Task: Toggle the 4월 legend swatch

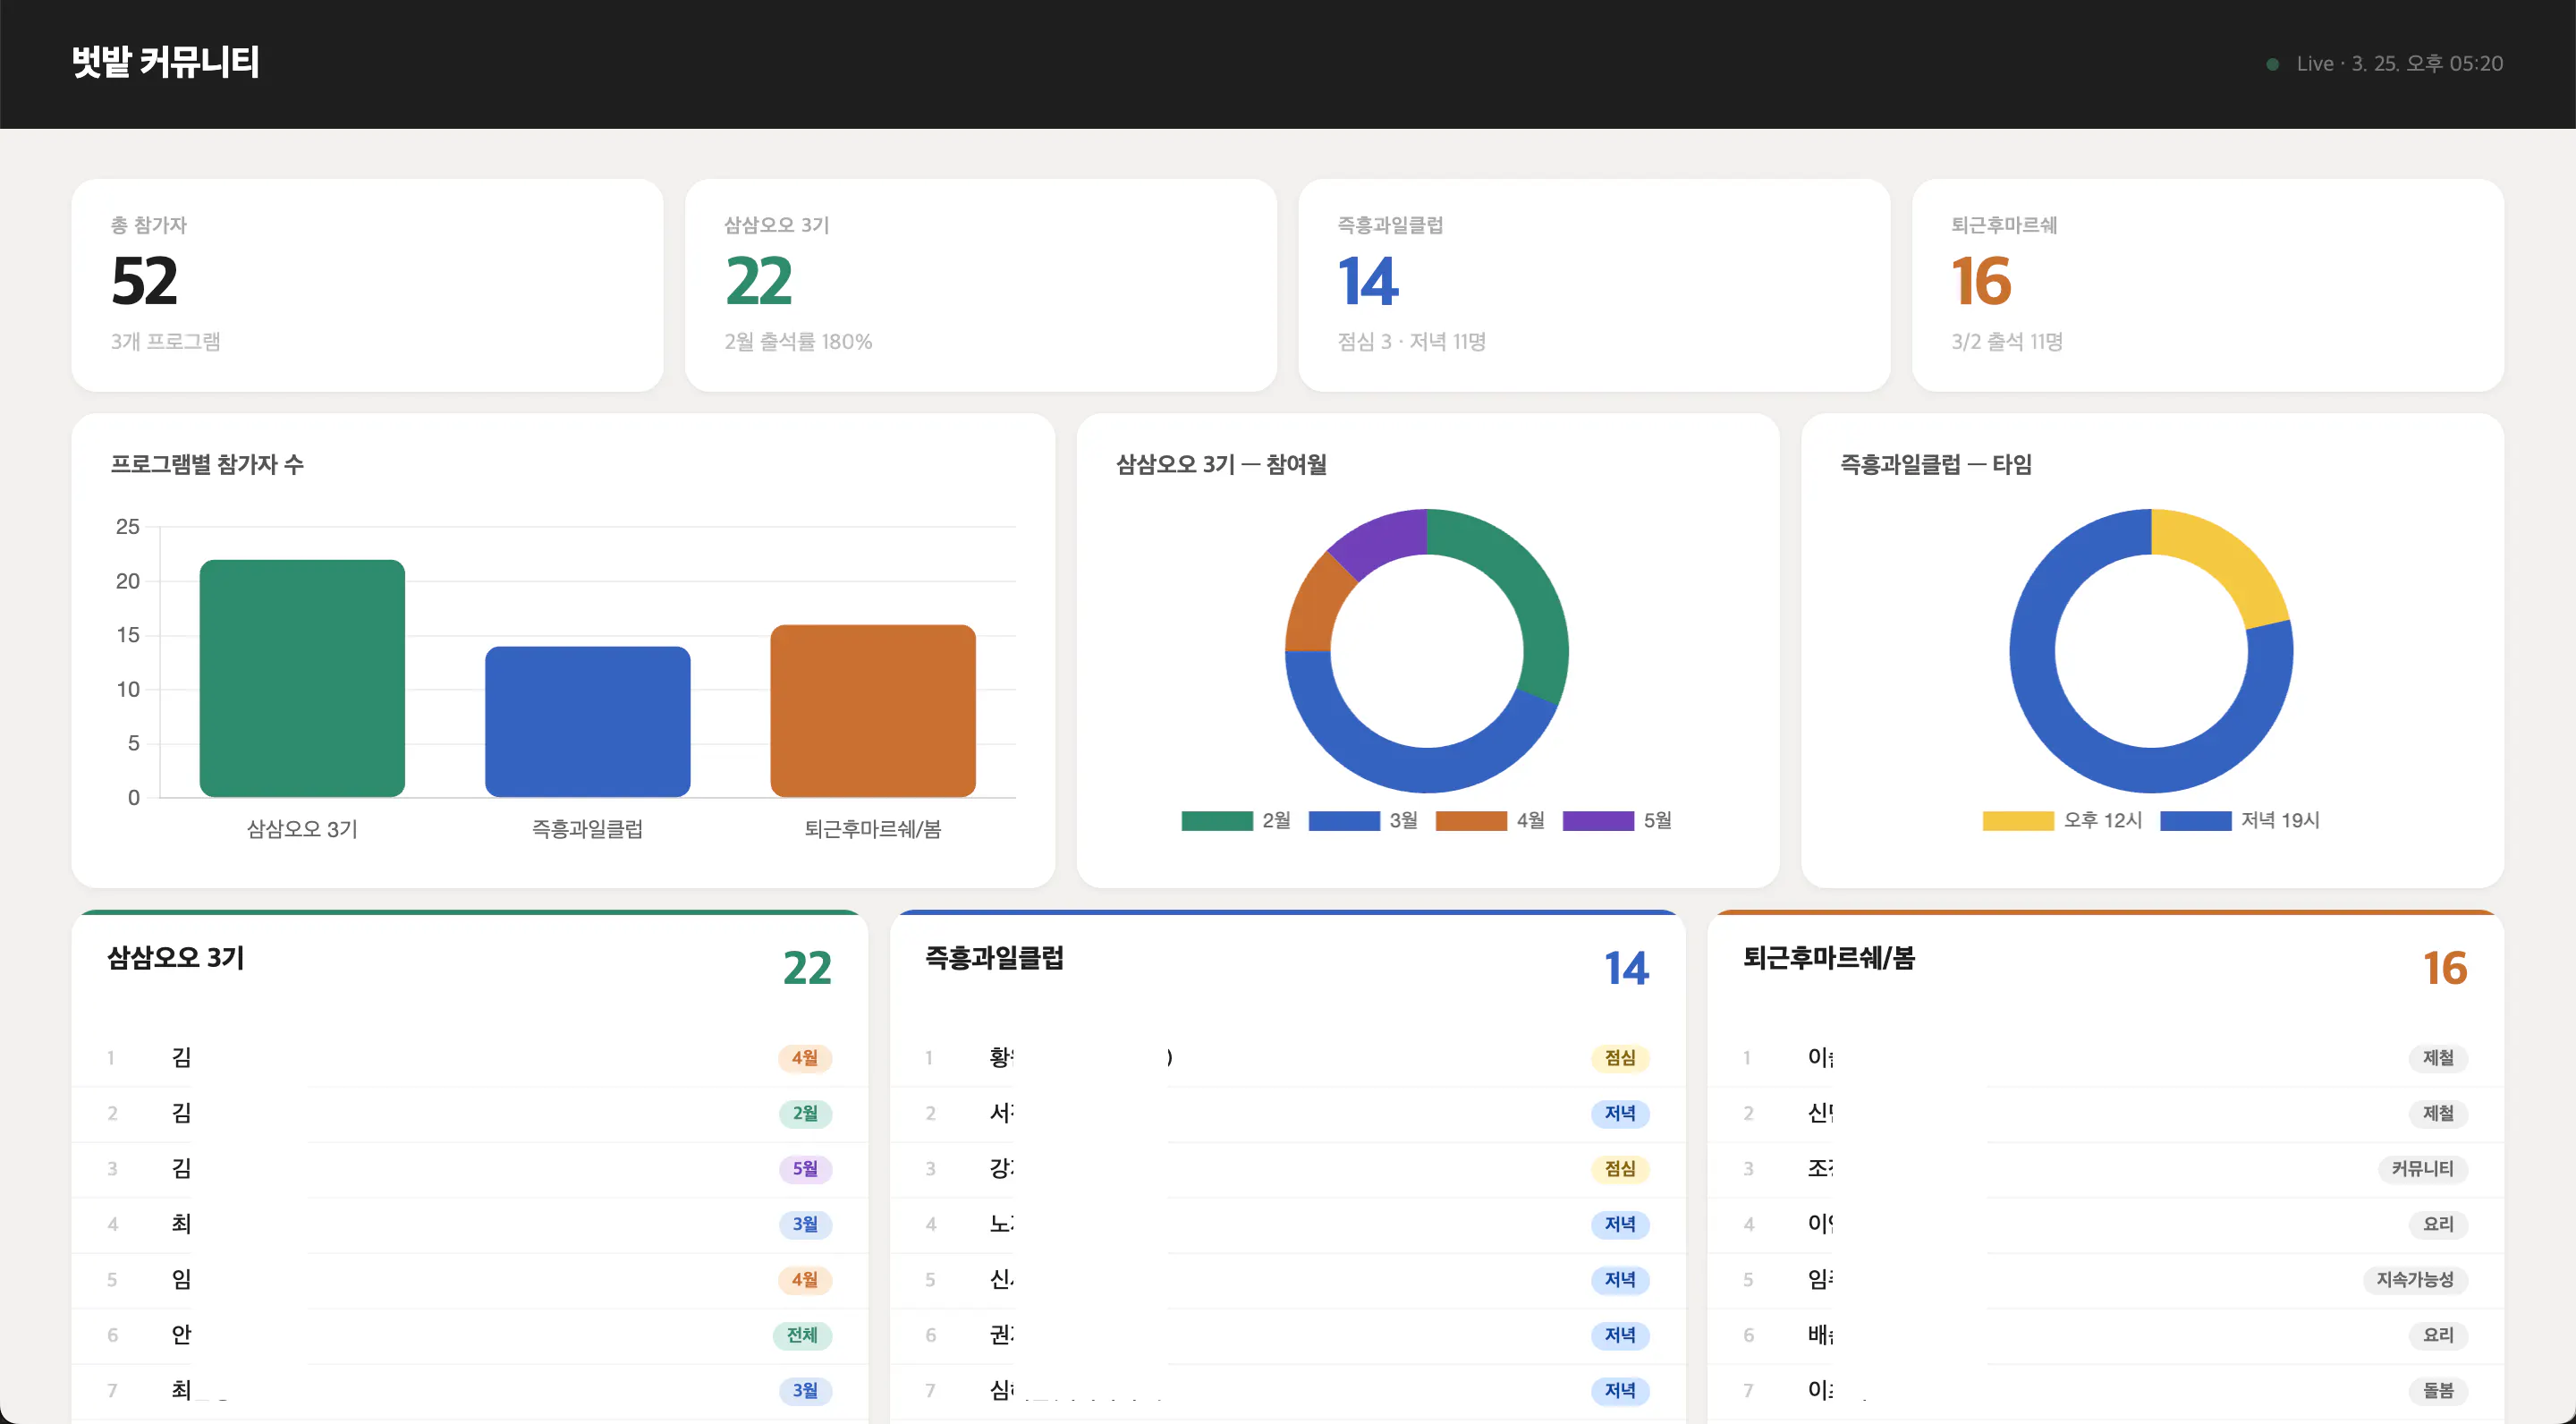Action: [1470, 820]
